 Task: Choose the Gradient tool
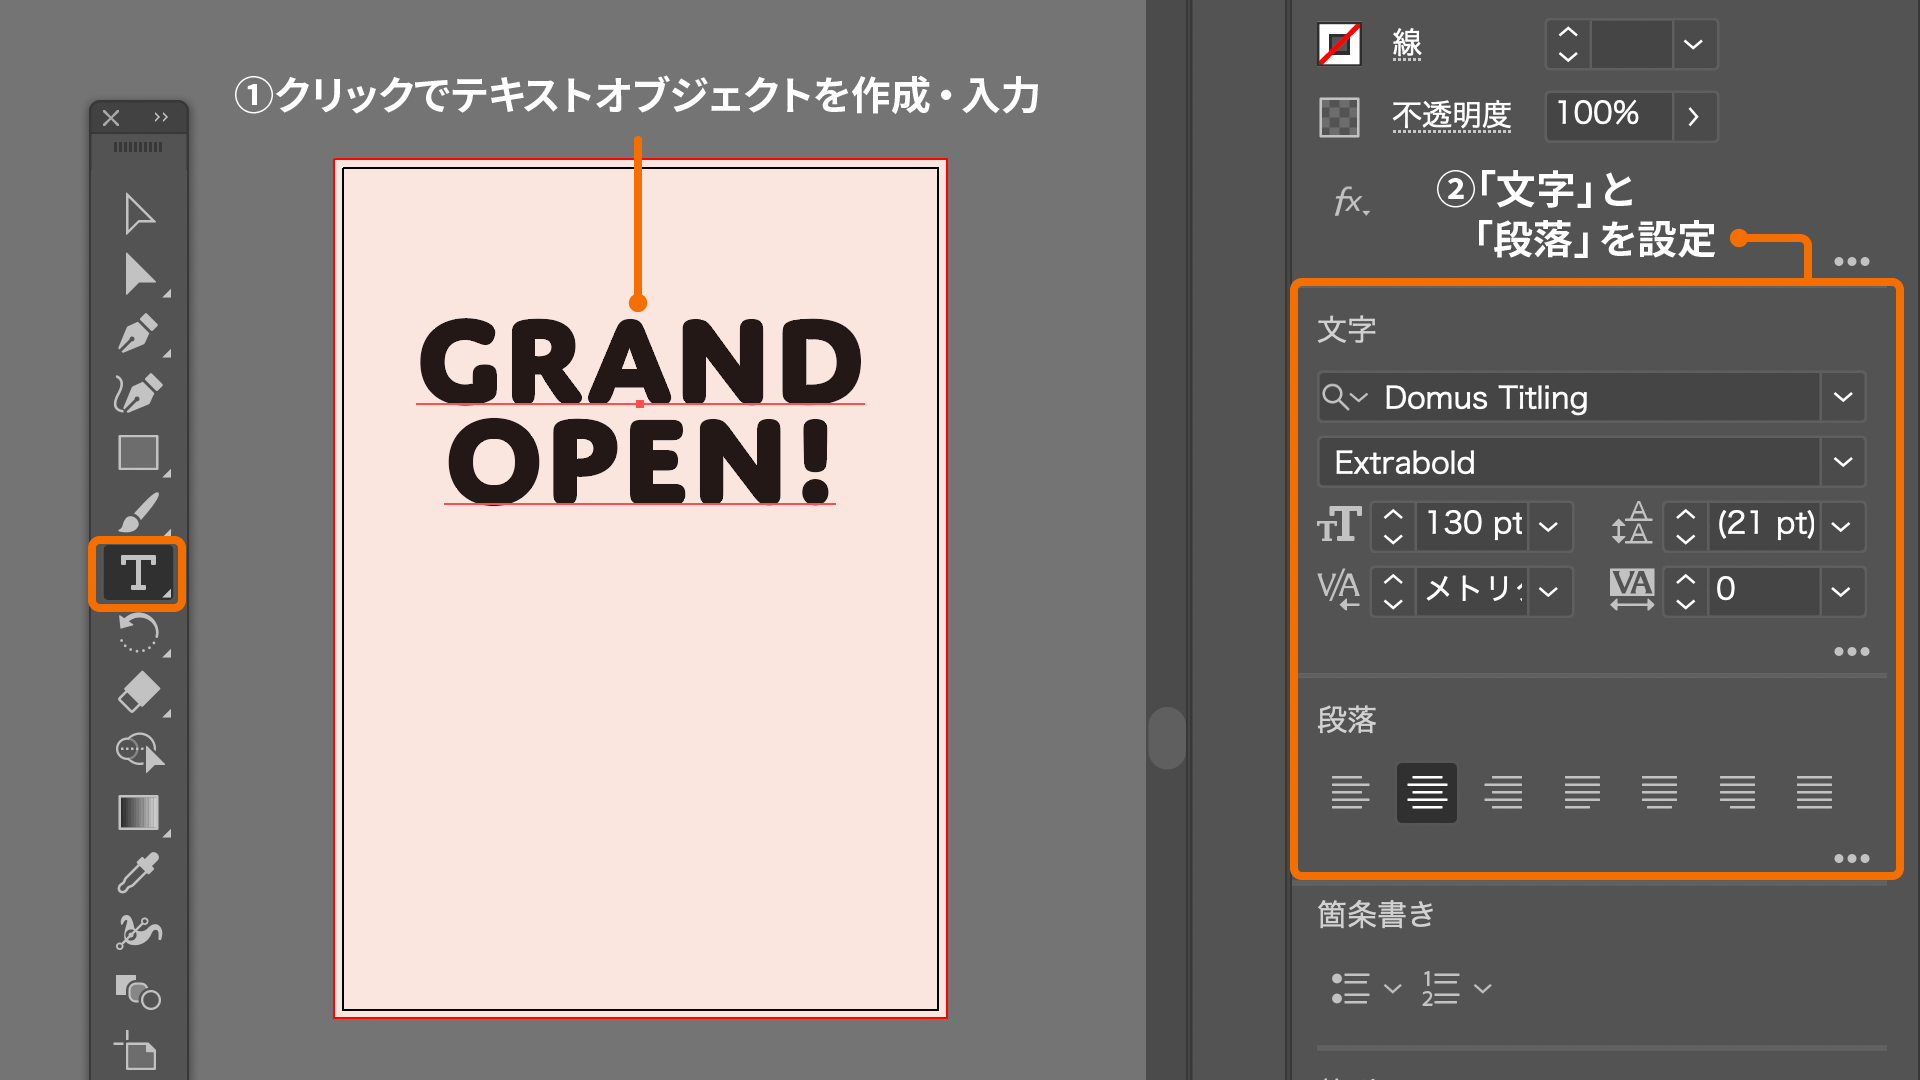138,812
